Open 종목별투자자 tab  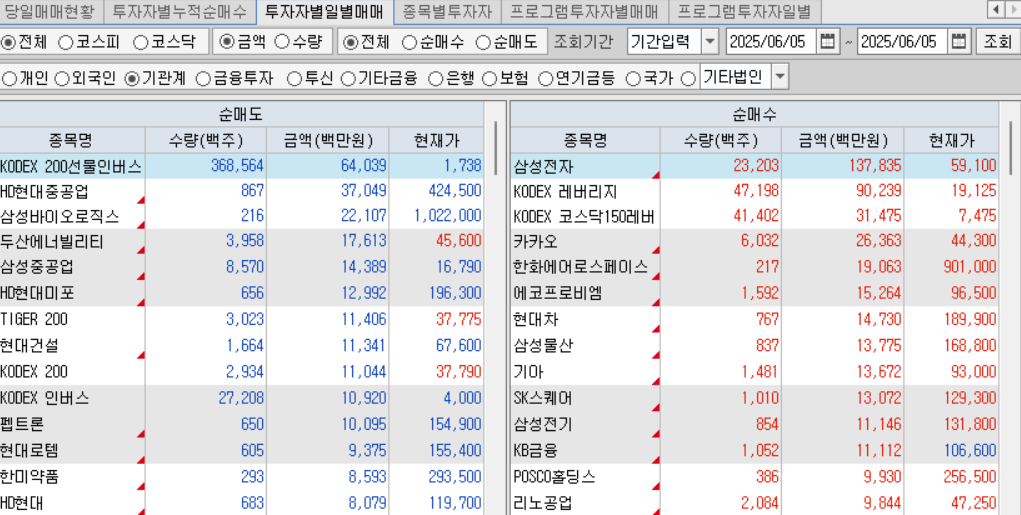click(x=447, y=11)
